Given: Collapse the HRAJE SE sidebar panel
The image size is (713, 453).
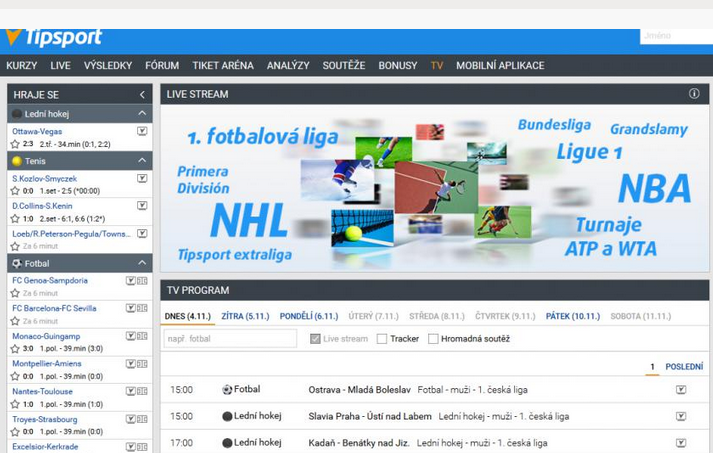Looking at the screenshot, I should (x=142, y=95).
